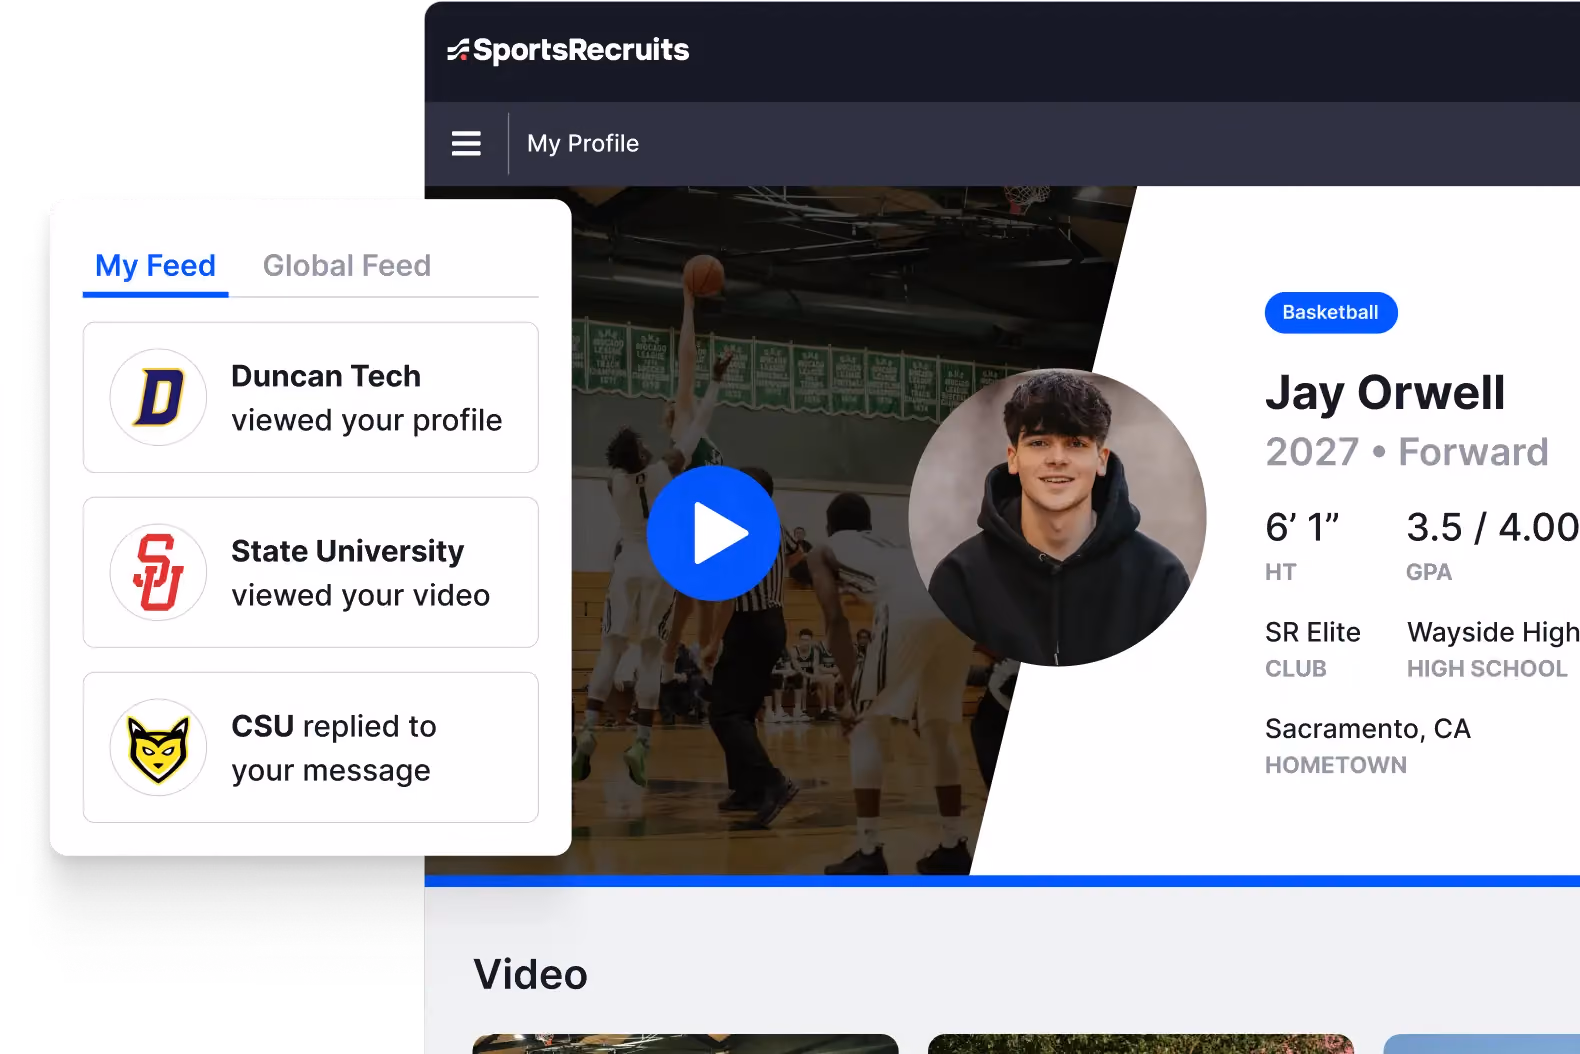Viewport: 1580px width, 1054px height.
Task: Select the My Feed tab
Action: (155, 266)
